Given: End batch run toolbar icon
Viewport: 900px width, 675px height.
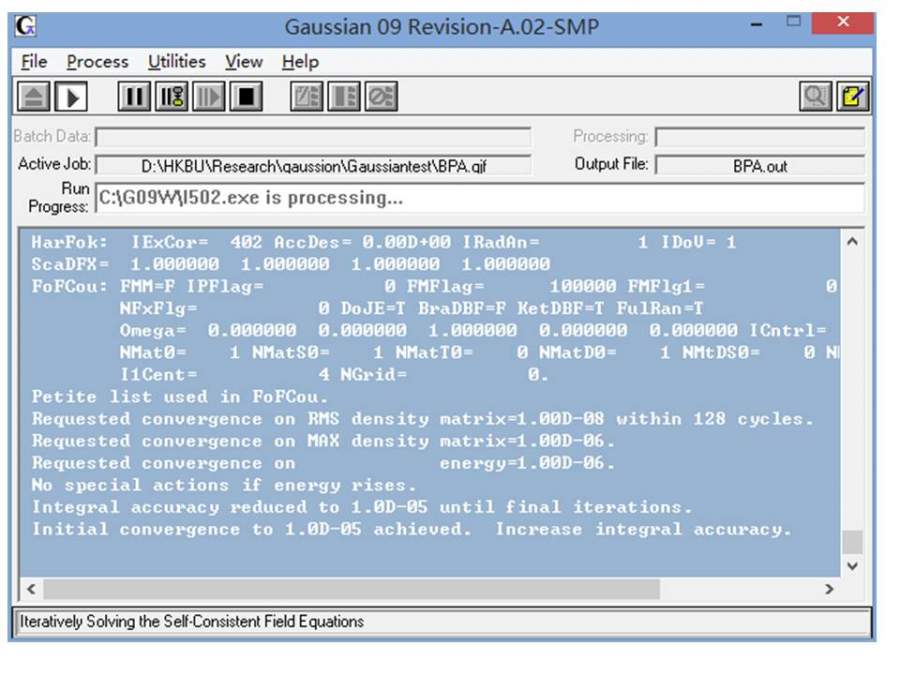Looking at the screenshot, I should pyautogui.click(x=344, y=96).
